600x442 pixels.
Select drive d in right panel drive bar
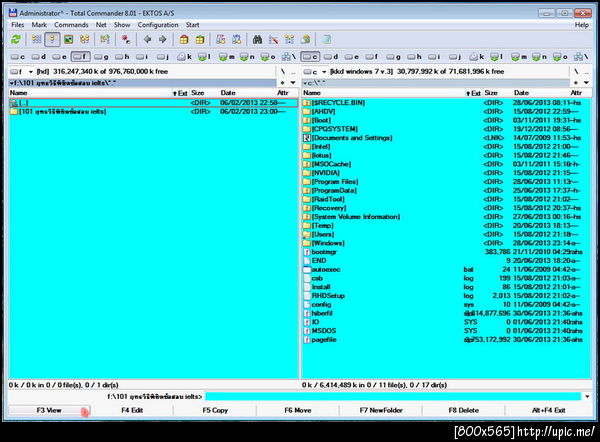pyautogui.click(x=331, y=57)
